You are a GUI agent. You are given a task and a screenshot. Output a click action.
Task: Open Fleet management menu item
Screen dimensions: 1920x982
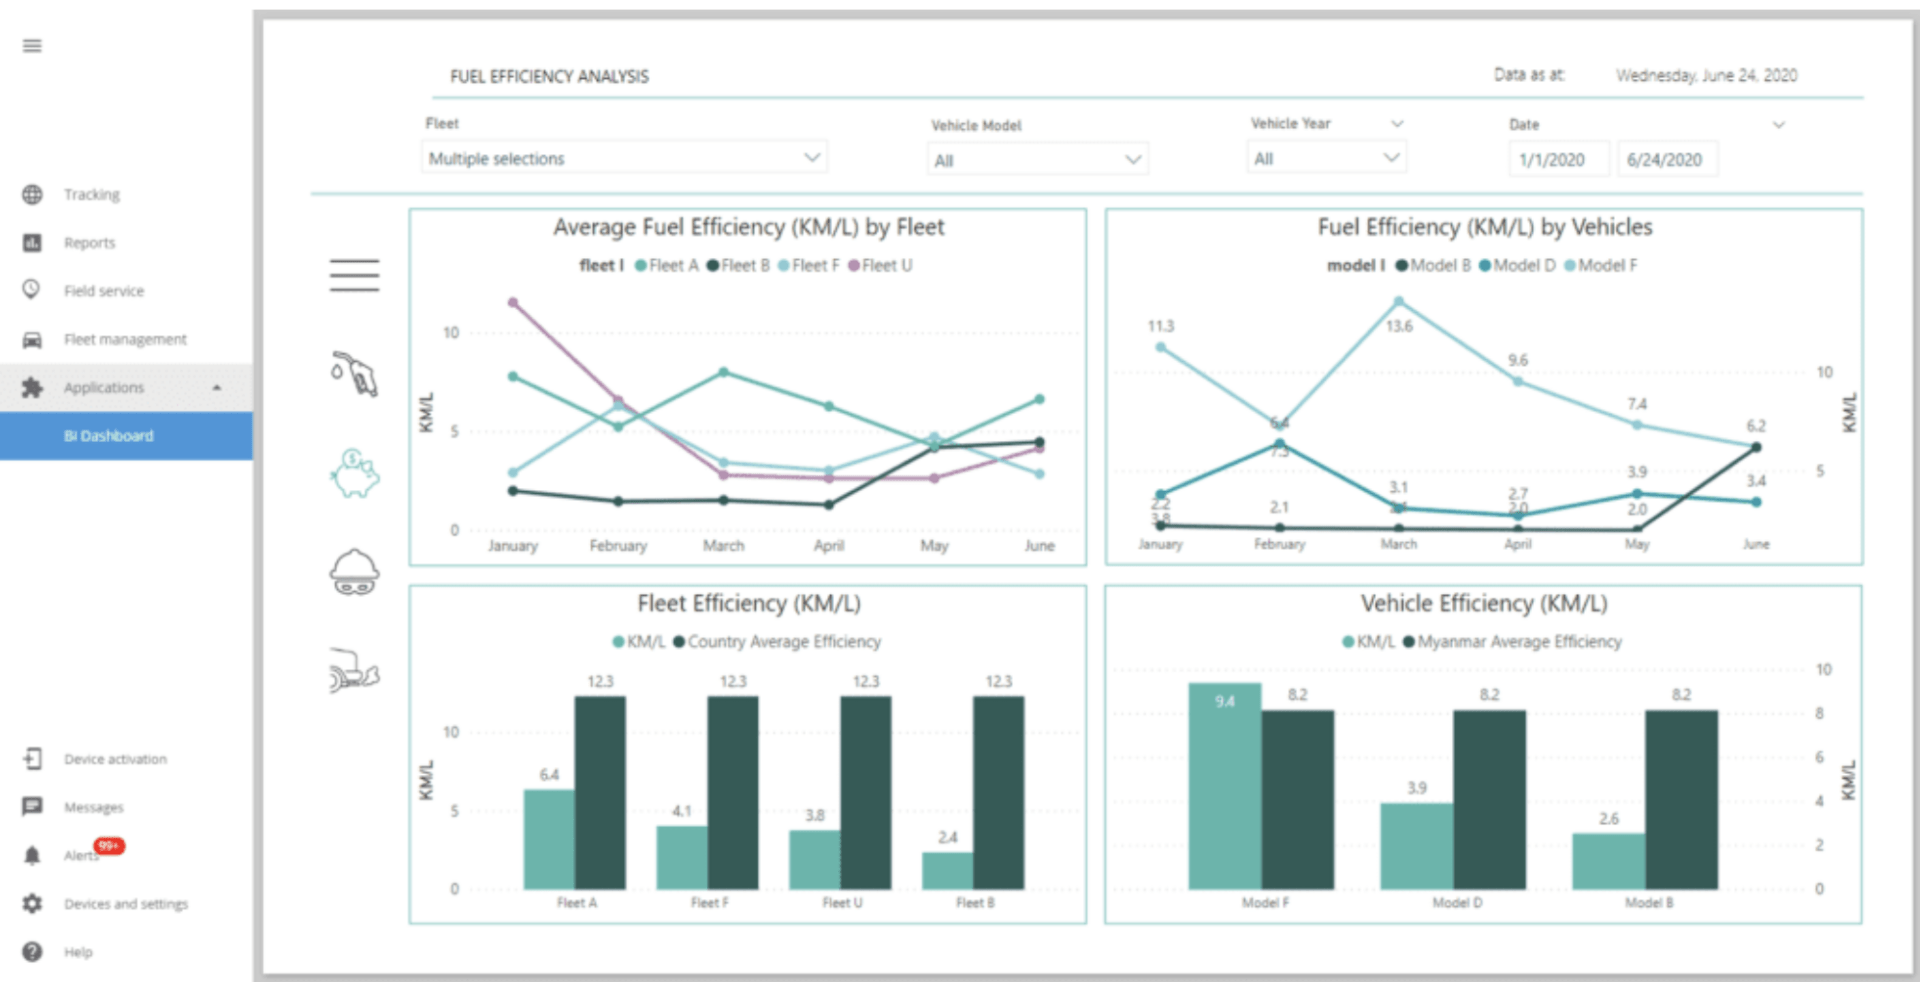(x=125, y=339)
